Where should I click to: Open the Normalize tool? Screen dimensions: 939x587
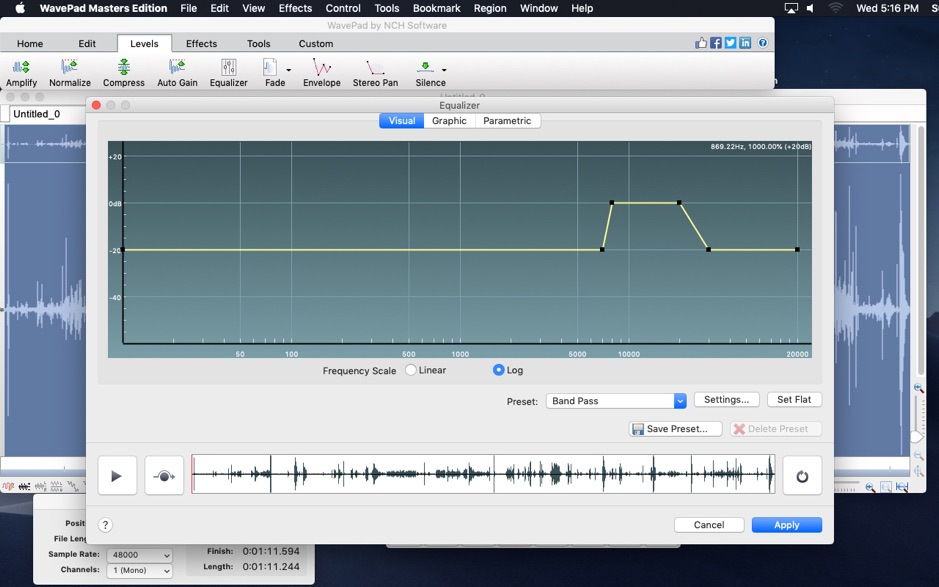point(69,70)
